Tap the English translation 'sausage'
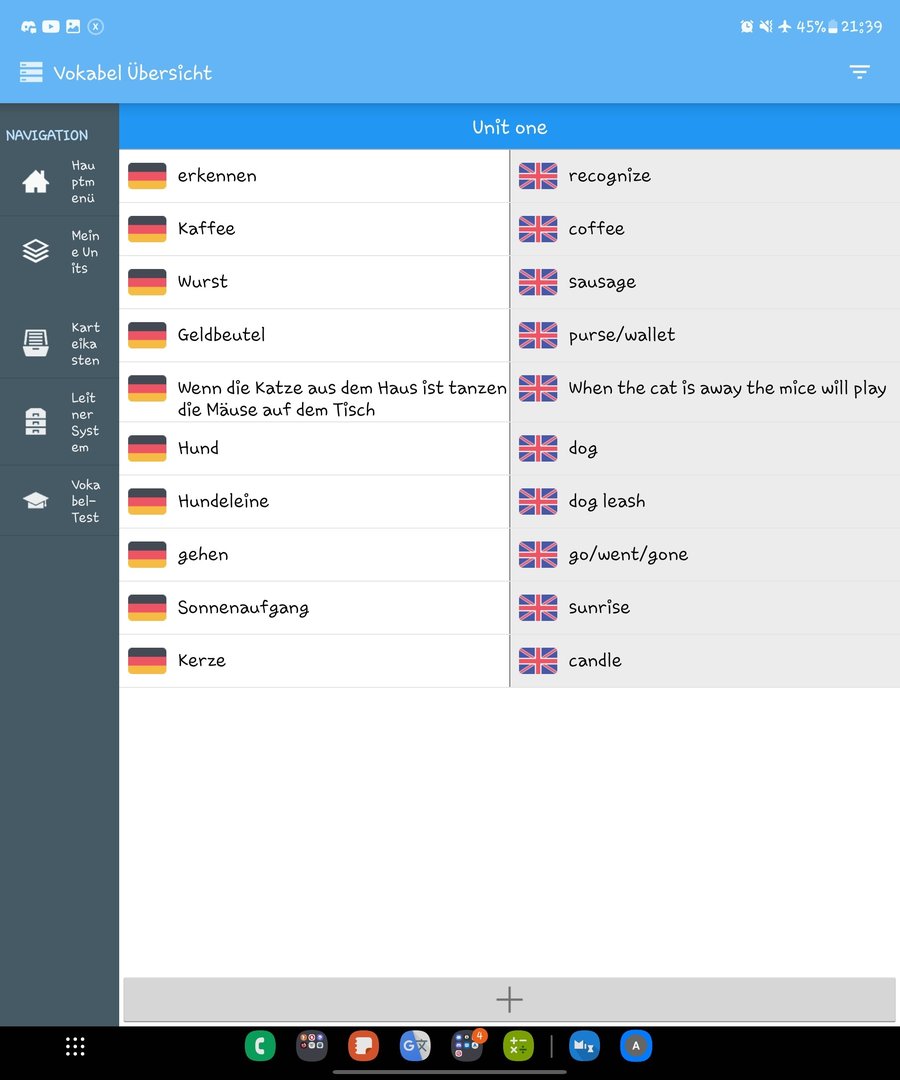900x1080 pixels. 602,282
